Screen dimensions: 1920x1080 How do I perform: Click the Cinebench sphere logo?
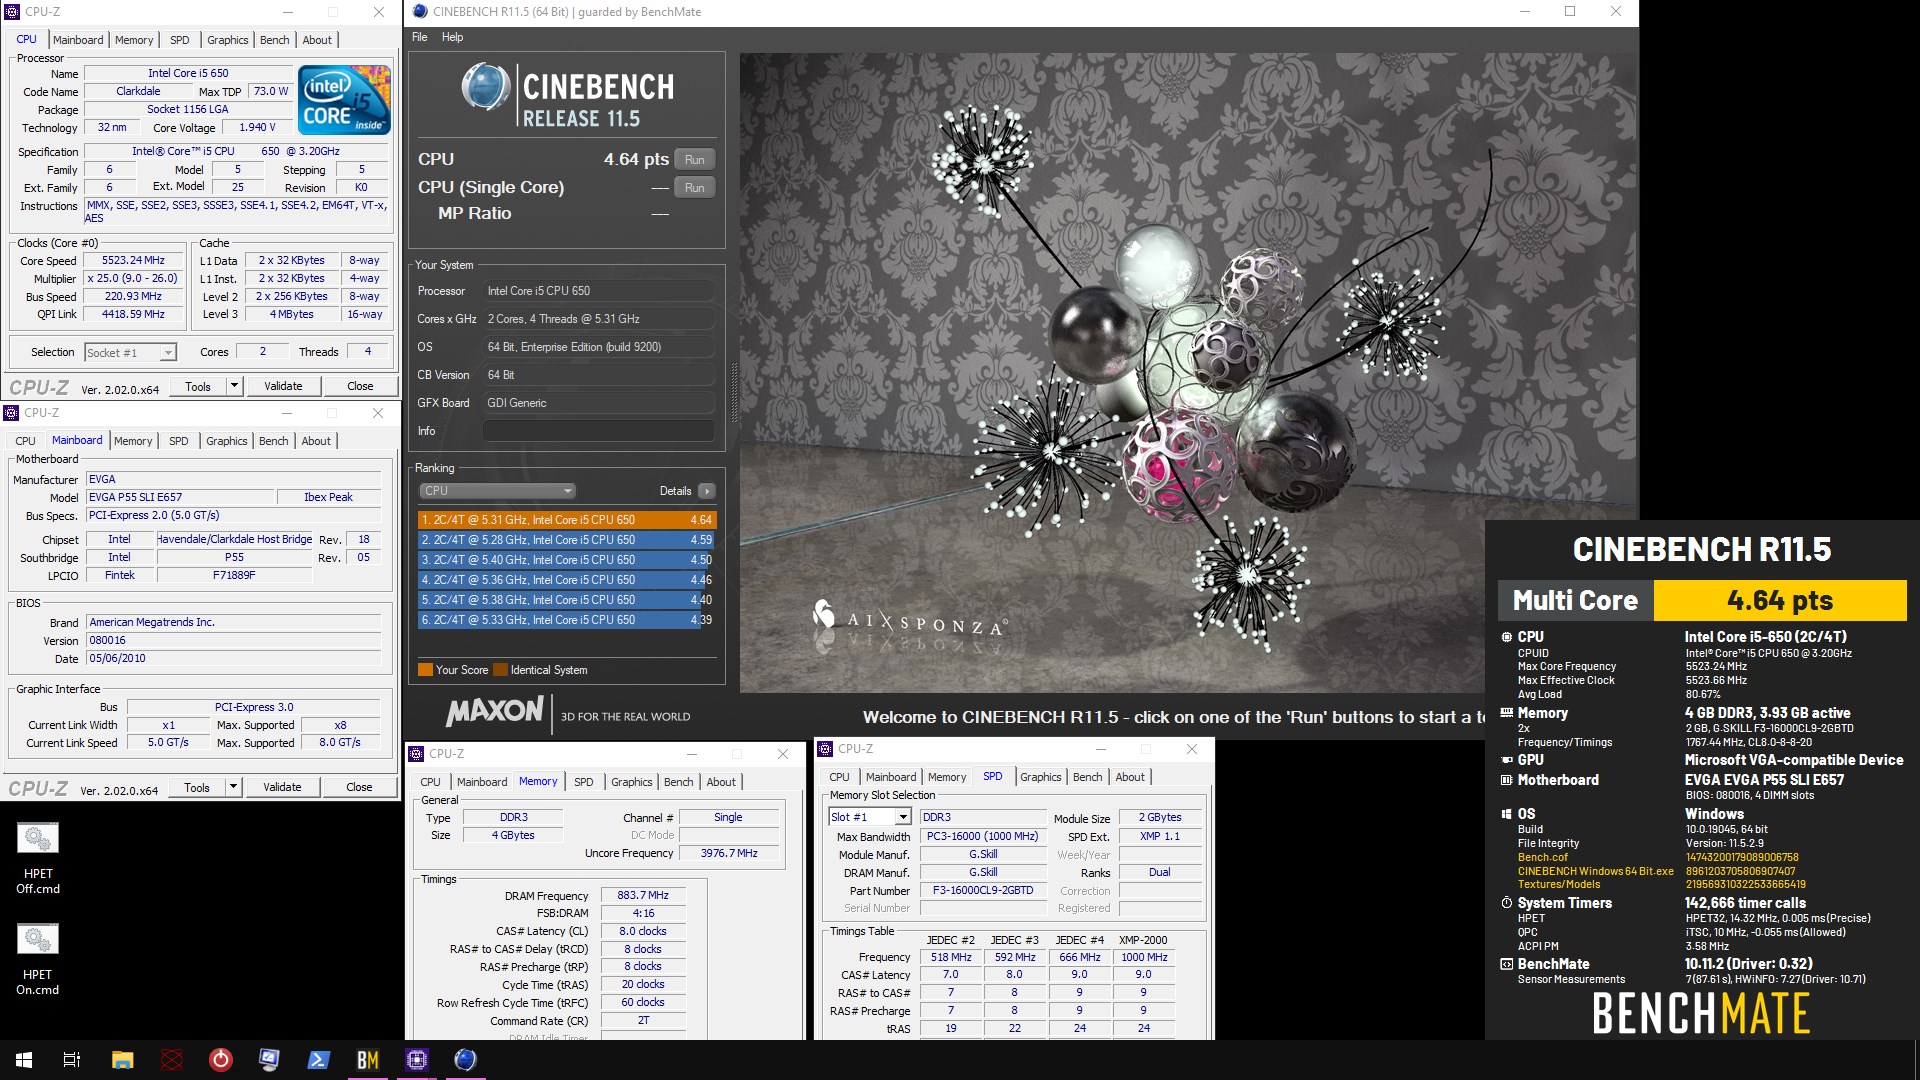pos(486,87)
